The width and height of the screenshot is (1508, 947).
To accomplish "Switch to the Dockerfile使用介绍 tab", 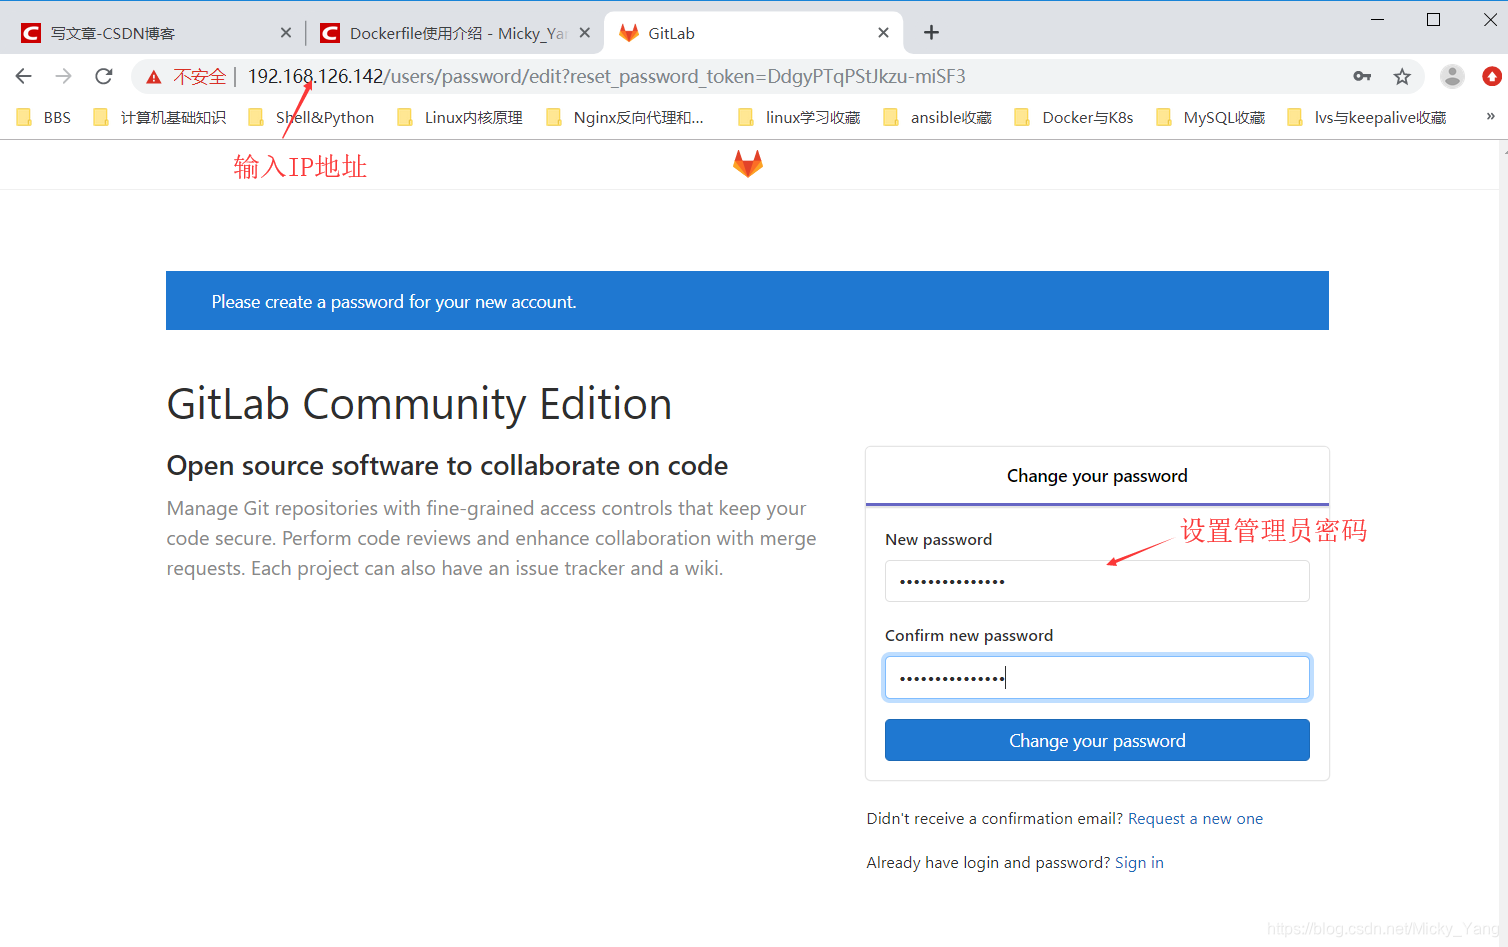I will [x=455, y=33].
